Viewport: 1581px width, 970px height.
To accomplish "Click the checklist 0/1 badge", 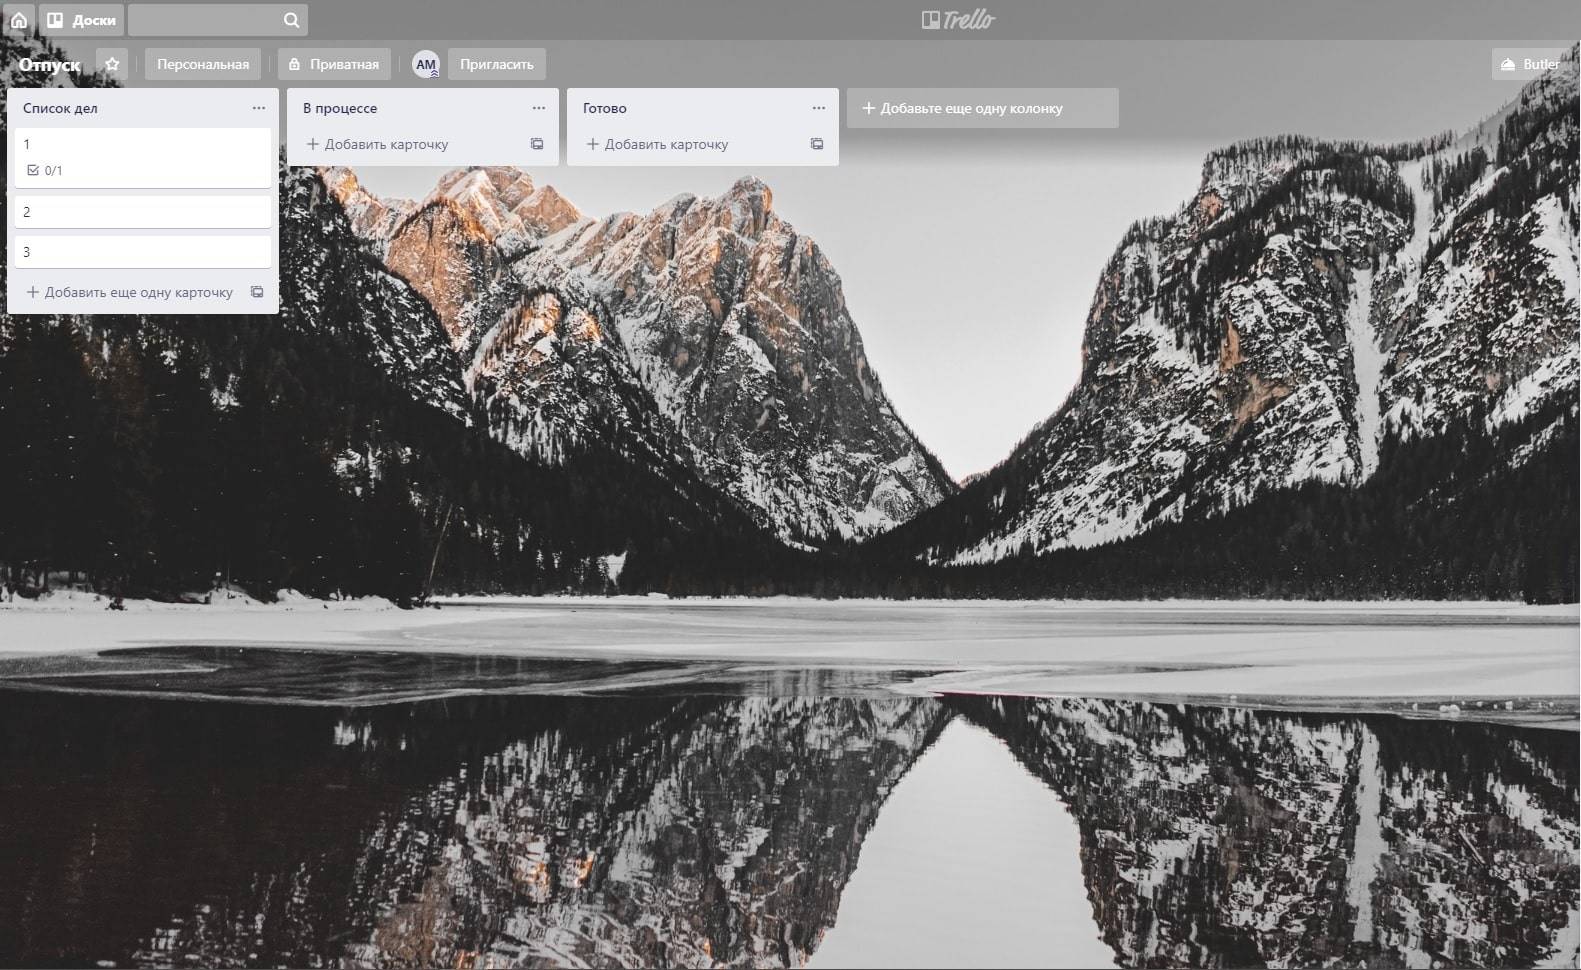I will point(45,171).
